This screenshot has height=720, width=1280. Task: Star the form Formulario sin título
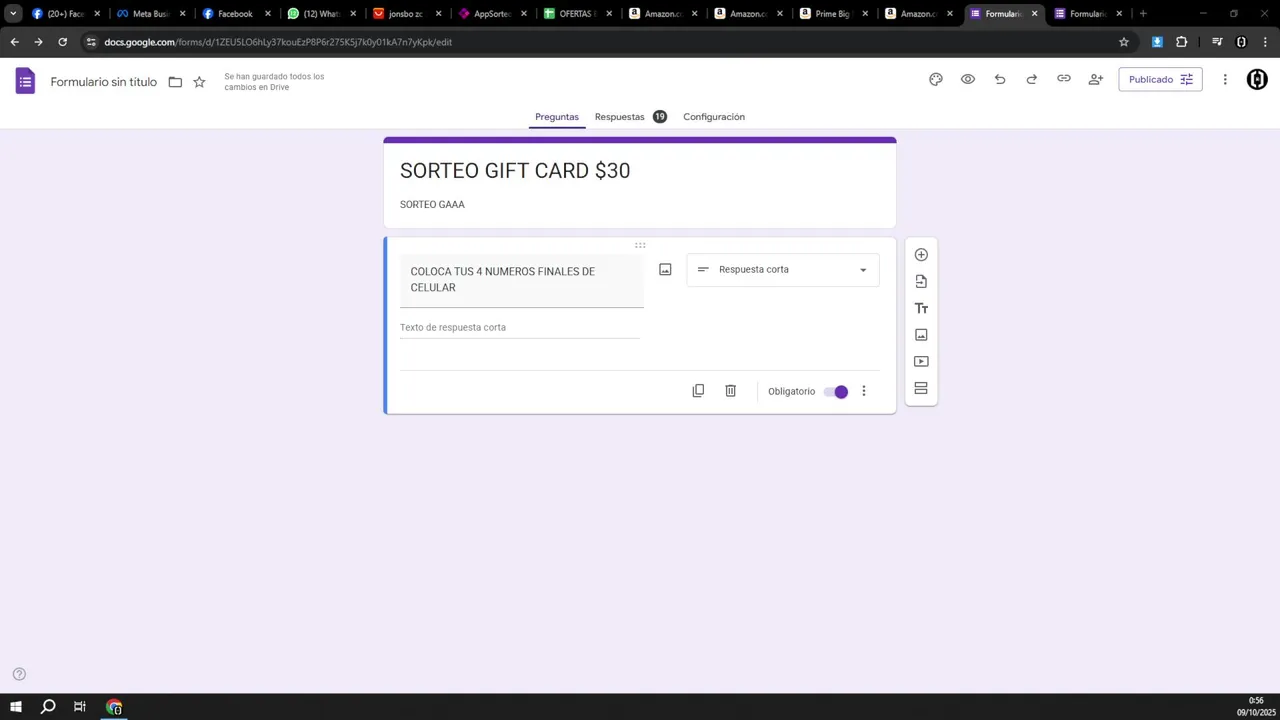pos(199,82)
